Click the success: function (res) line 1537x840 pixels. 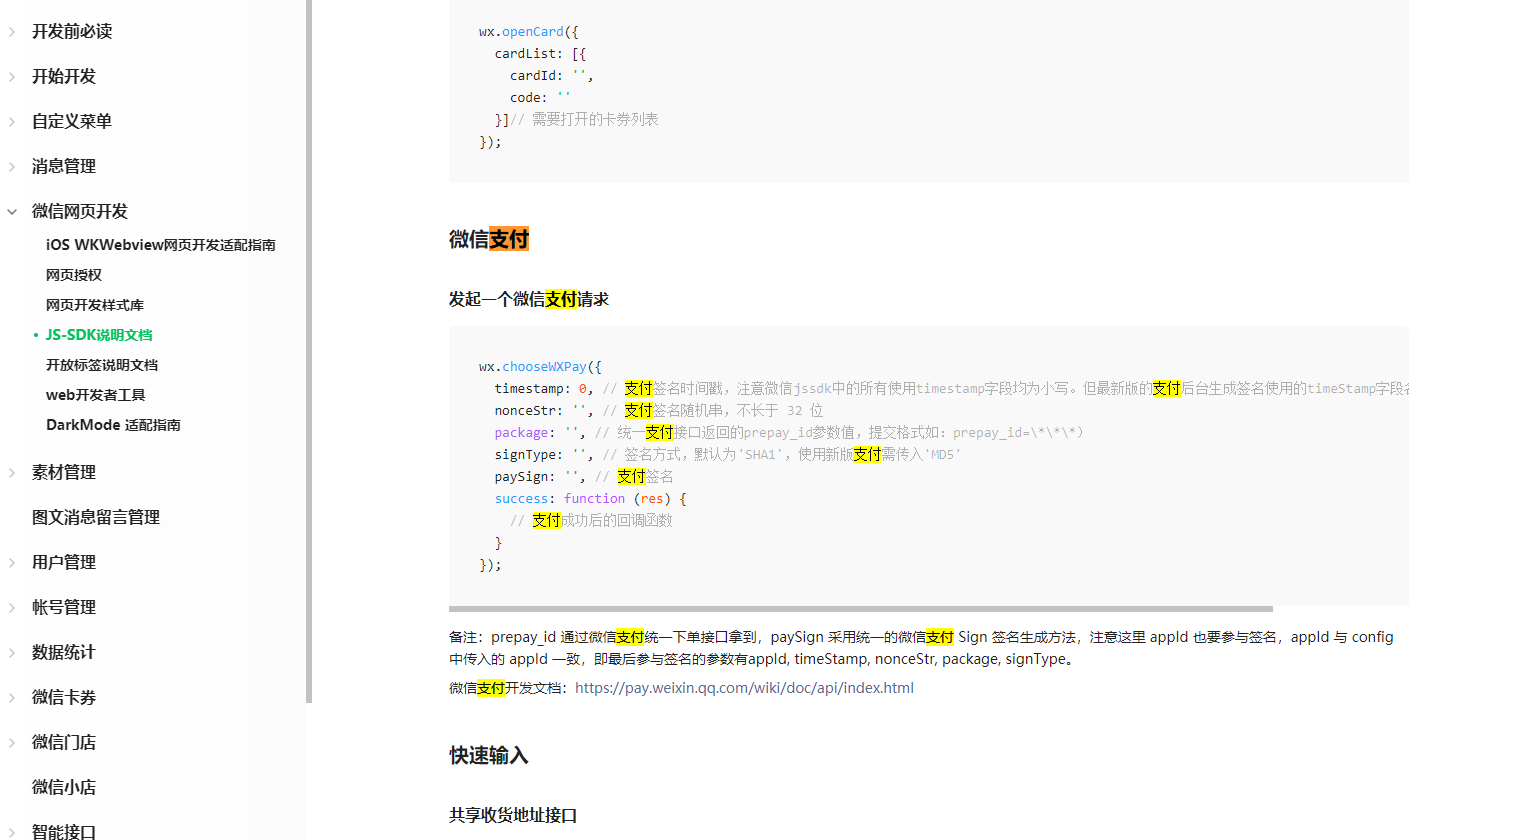tap(590, 499)
